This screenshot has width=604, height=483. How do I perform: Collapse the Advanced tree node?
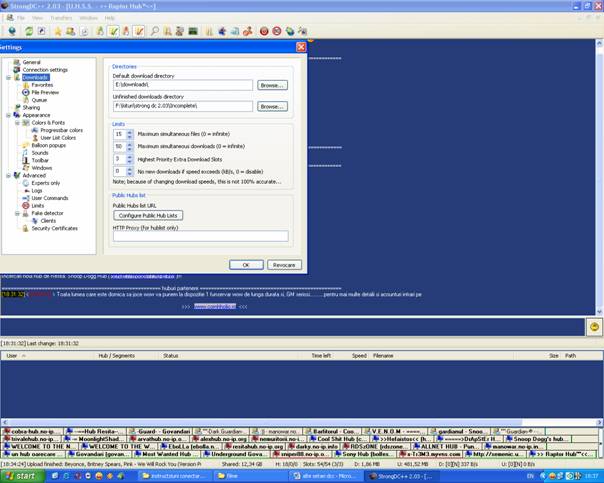point(8,175)
